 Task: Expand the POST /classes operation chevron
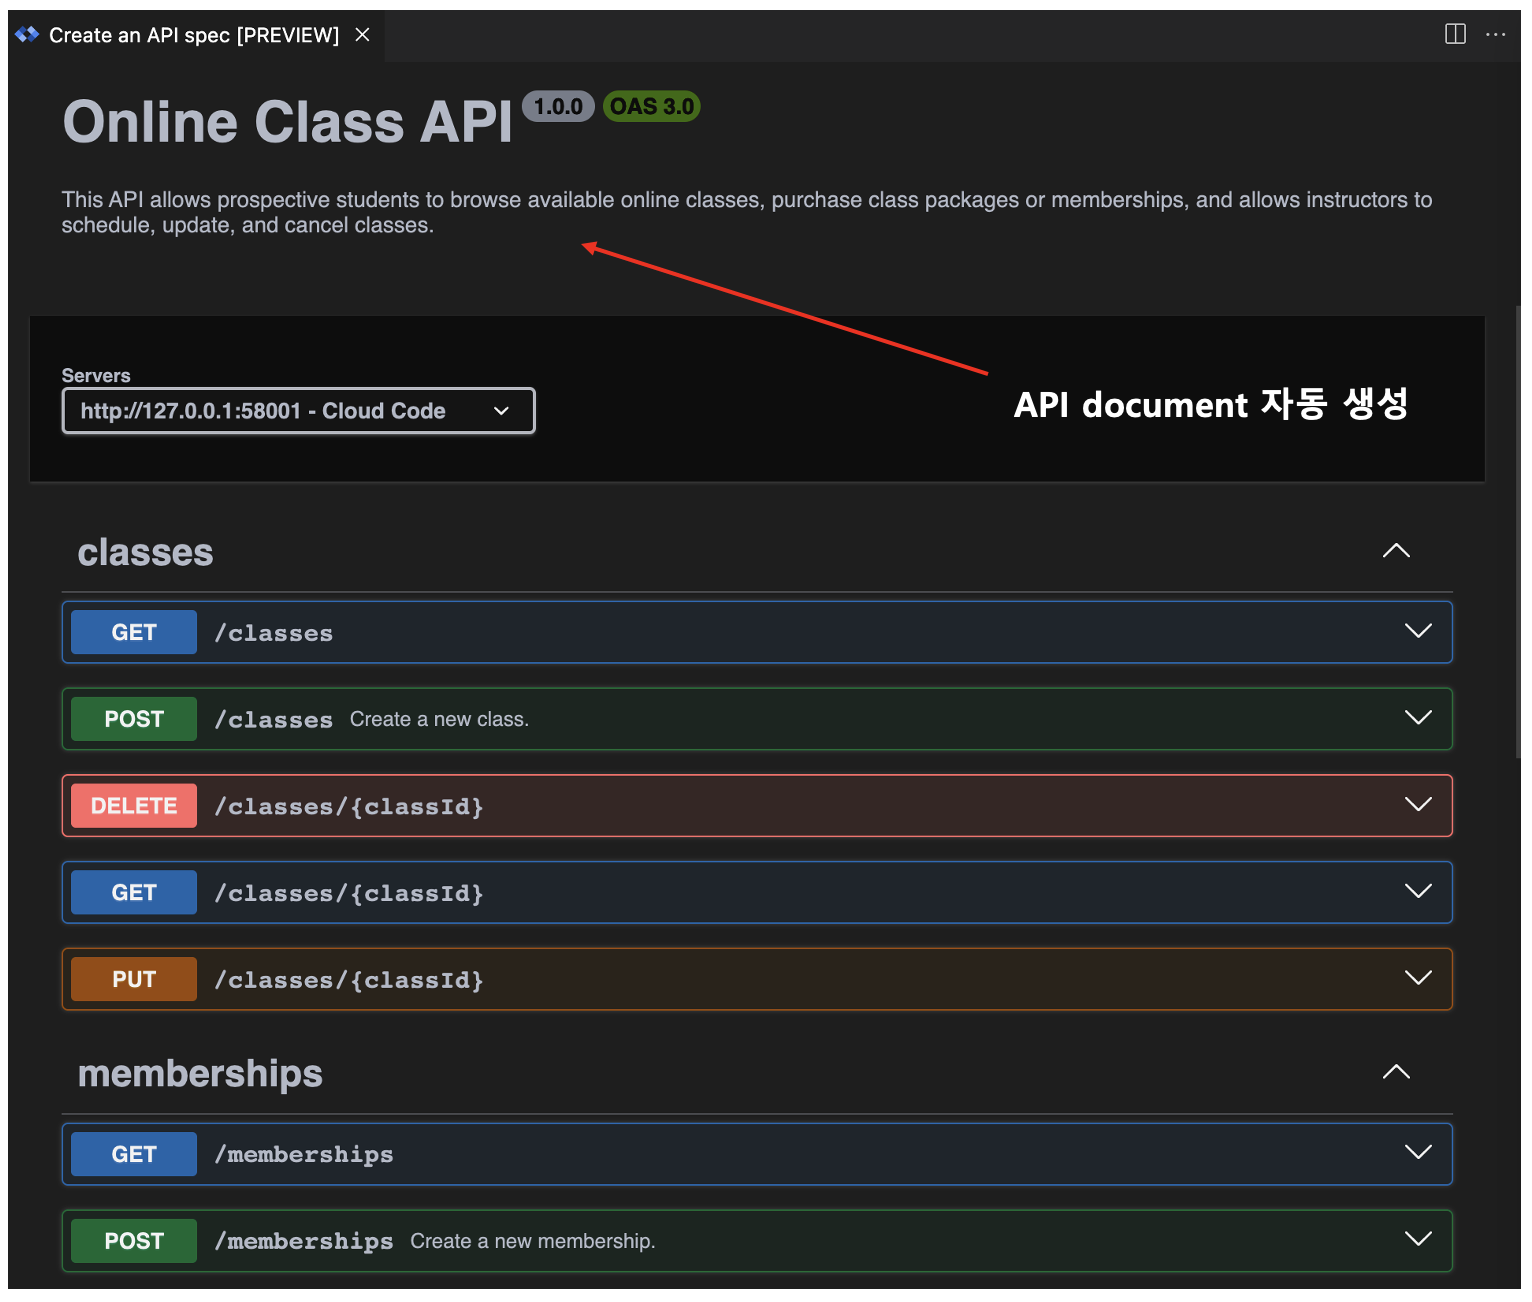[x=1418, y=718]
